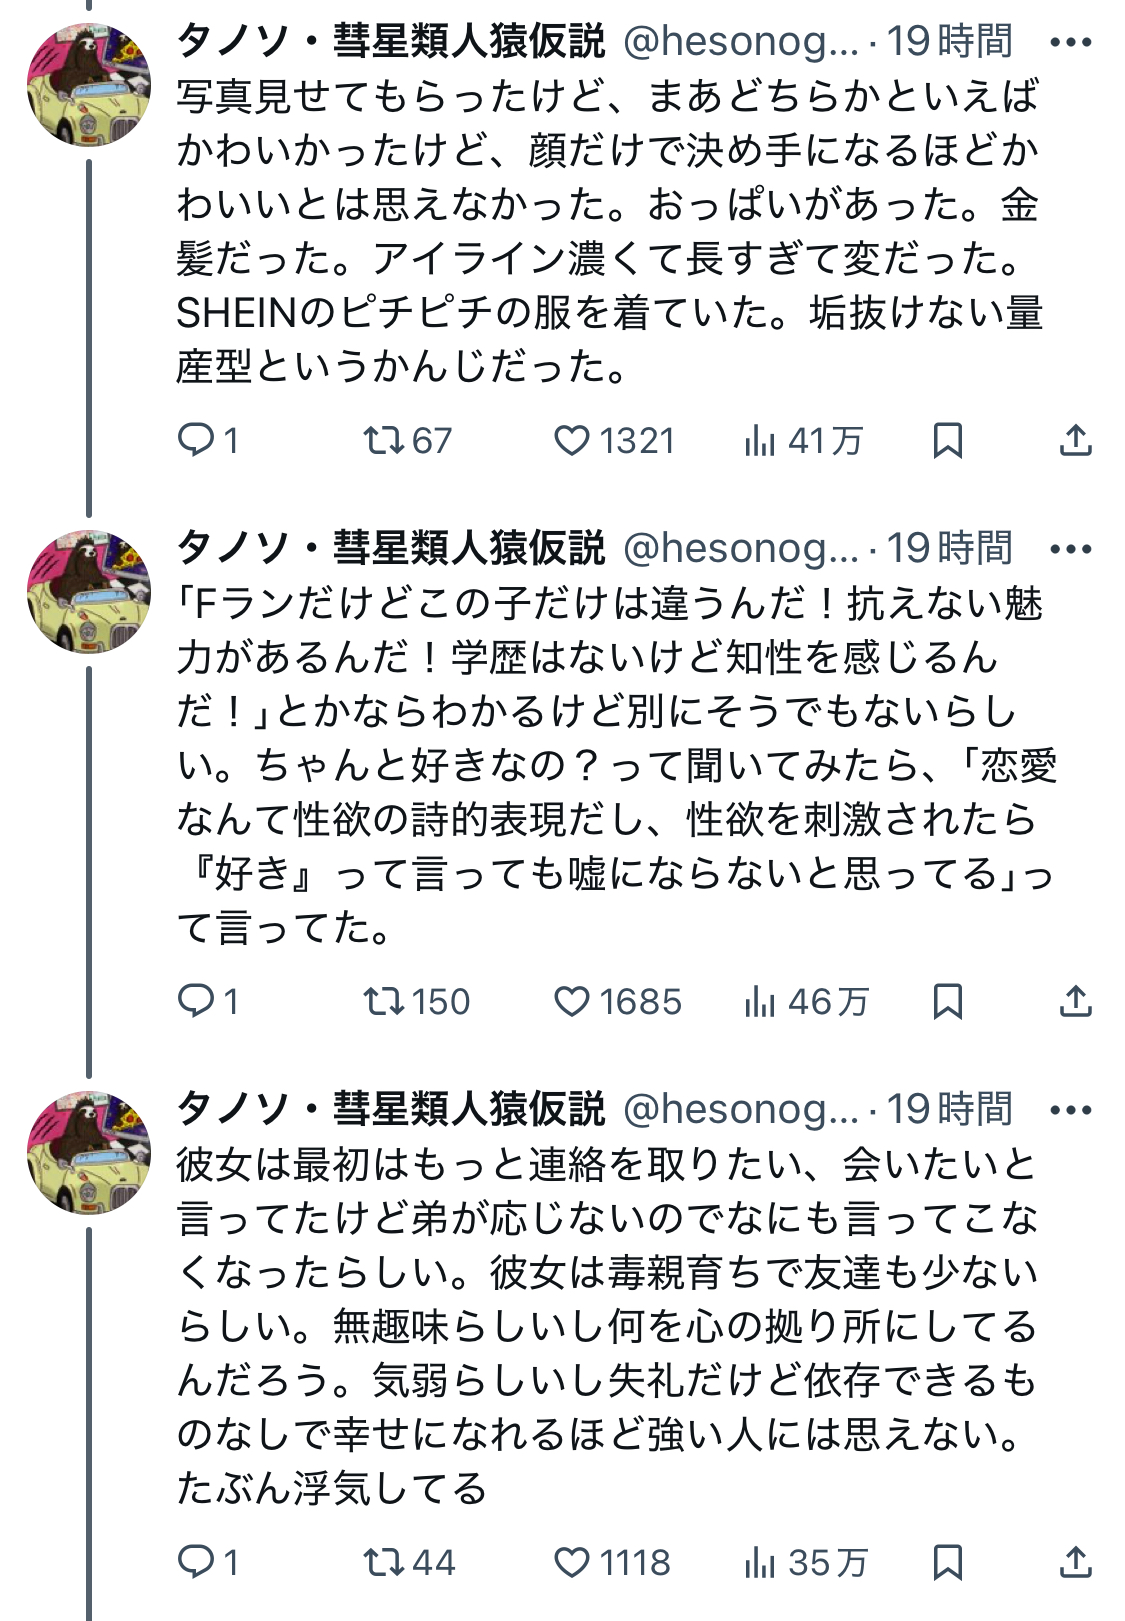
Task: Open more options on the second tweet
Action: click(x=1071, y=549)
